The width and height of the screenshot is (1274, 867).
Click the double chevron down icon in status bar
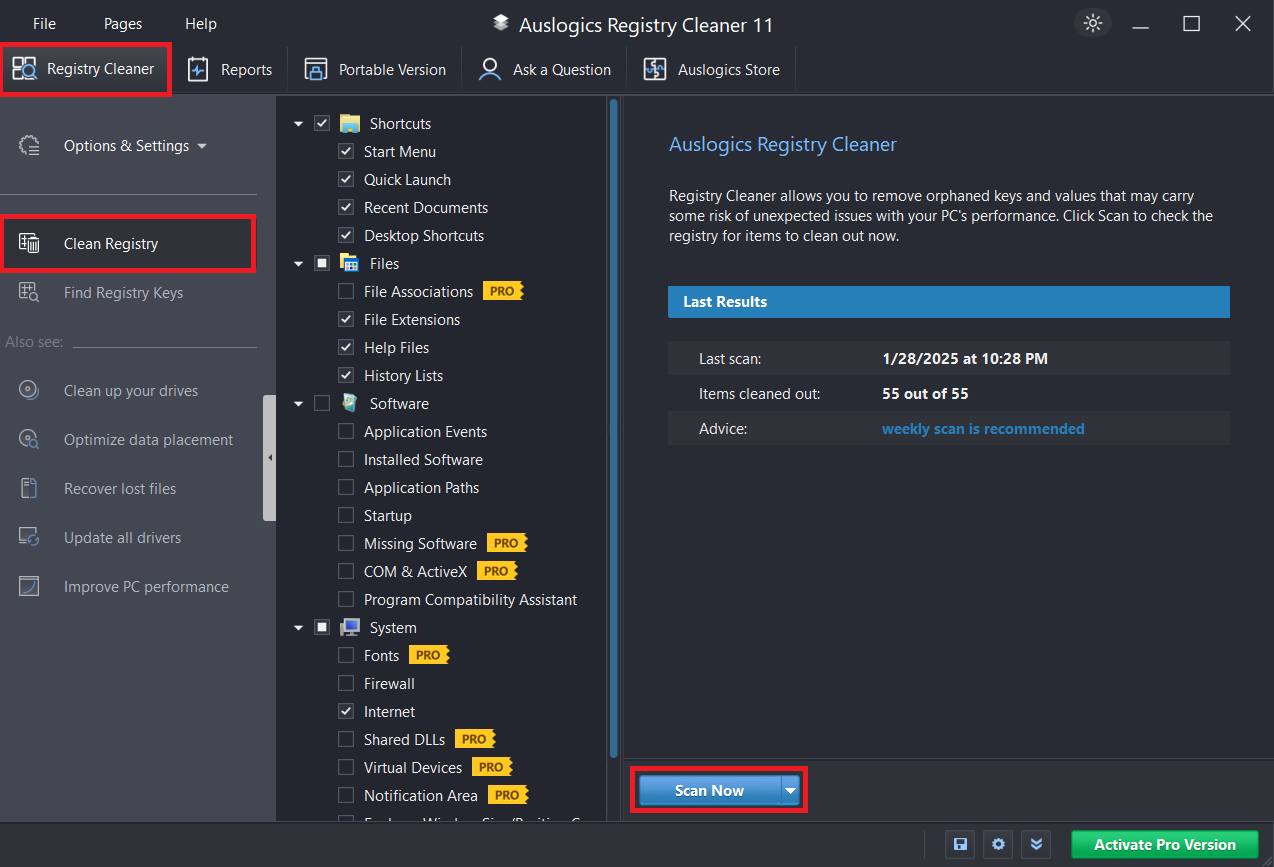coord(1036,844)
